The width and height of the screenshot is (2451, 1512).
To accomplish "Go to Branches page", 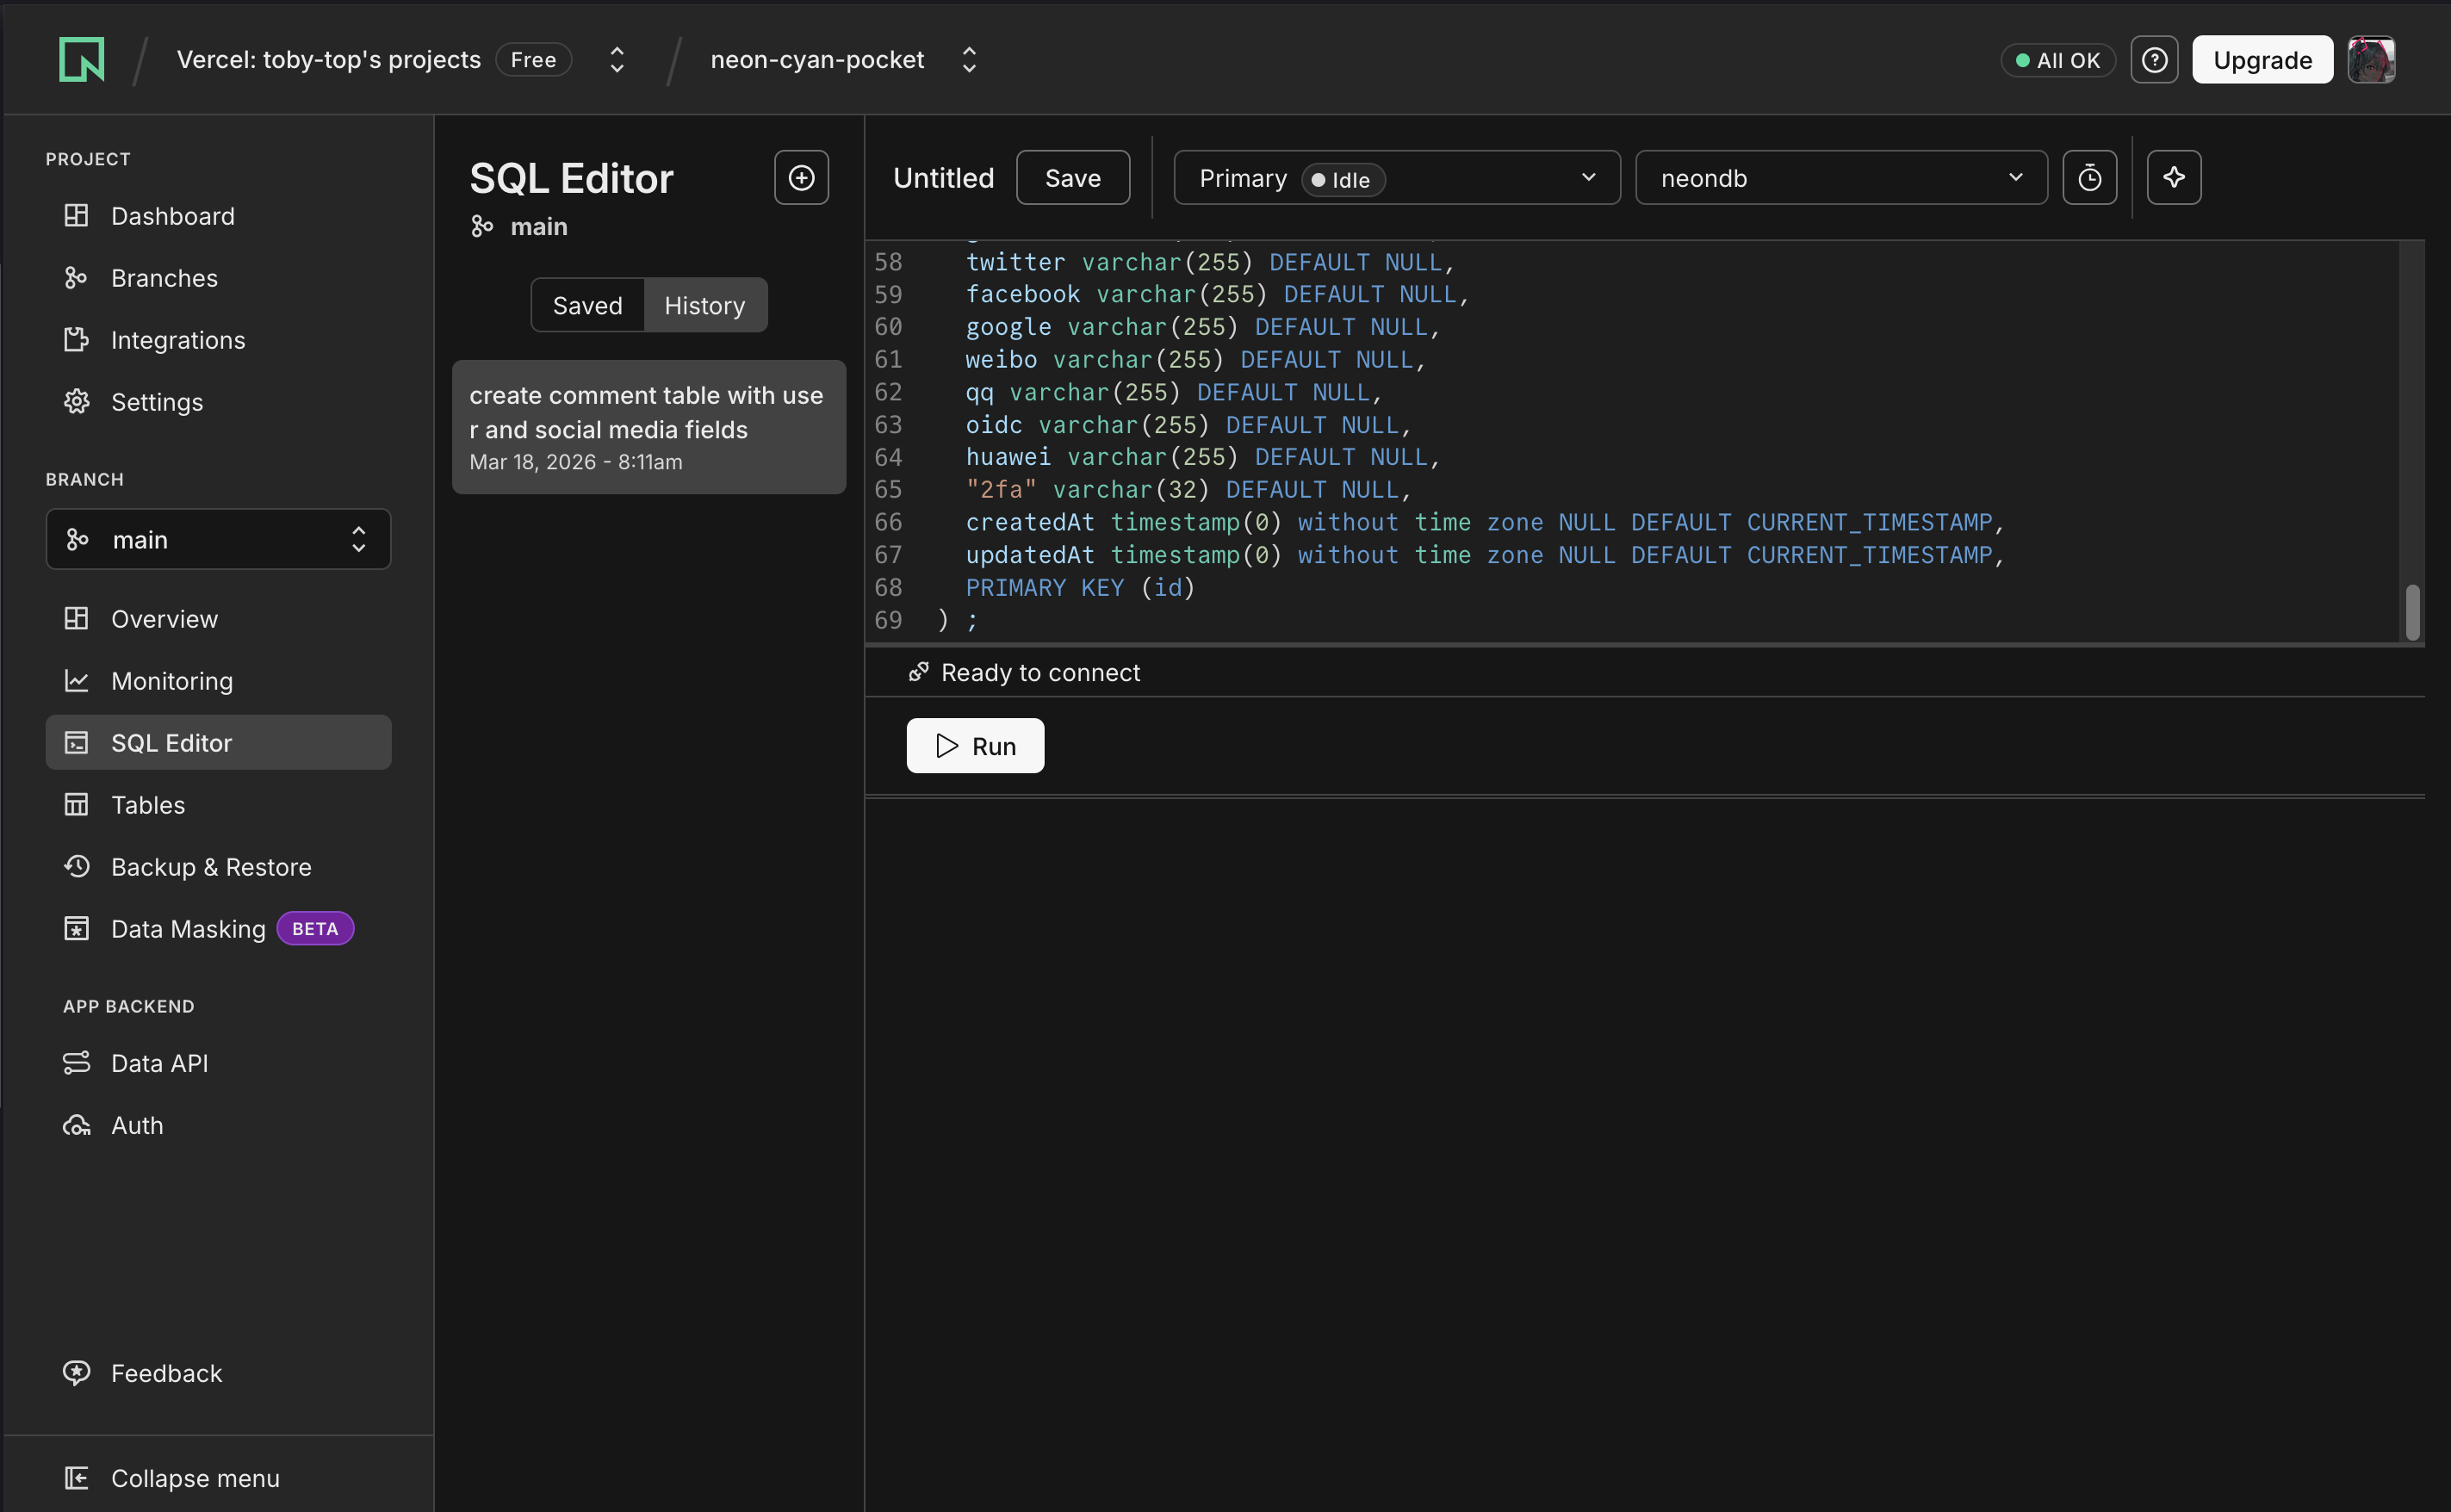I will pyautogui.click(x=218, y=278).
